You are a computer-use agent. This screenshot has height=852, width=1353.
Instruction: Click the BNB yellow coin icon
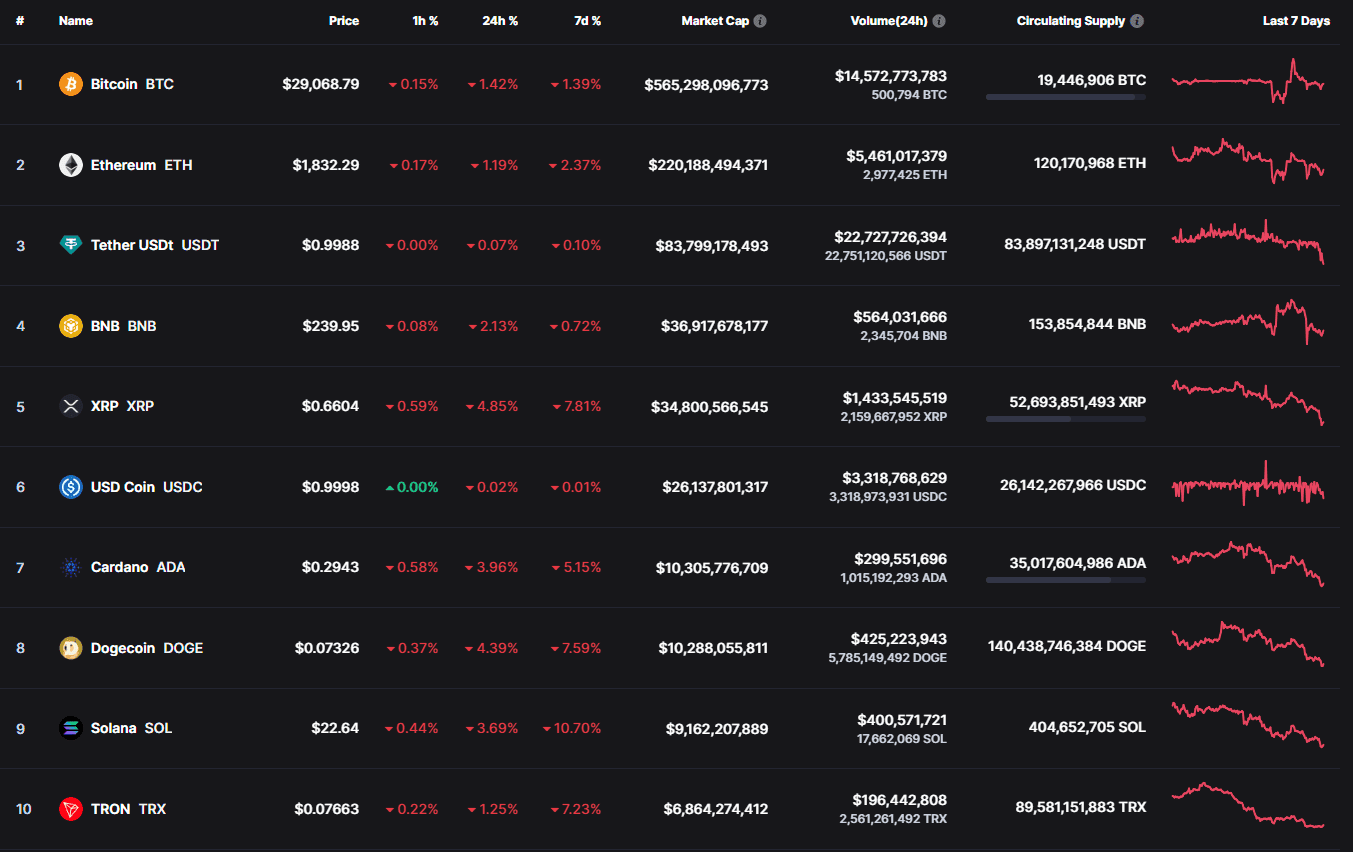70,326
